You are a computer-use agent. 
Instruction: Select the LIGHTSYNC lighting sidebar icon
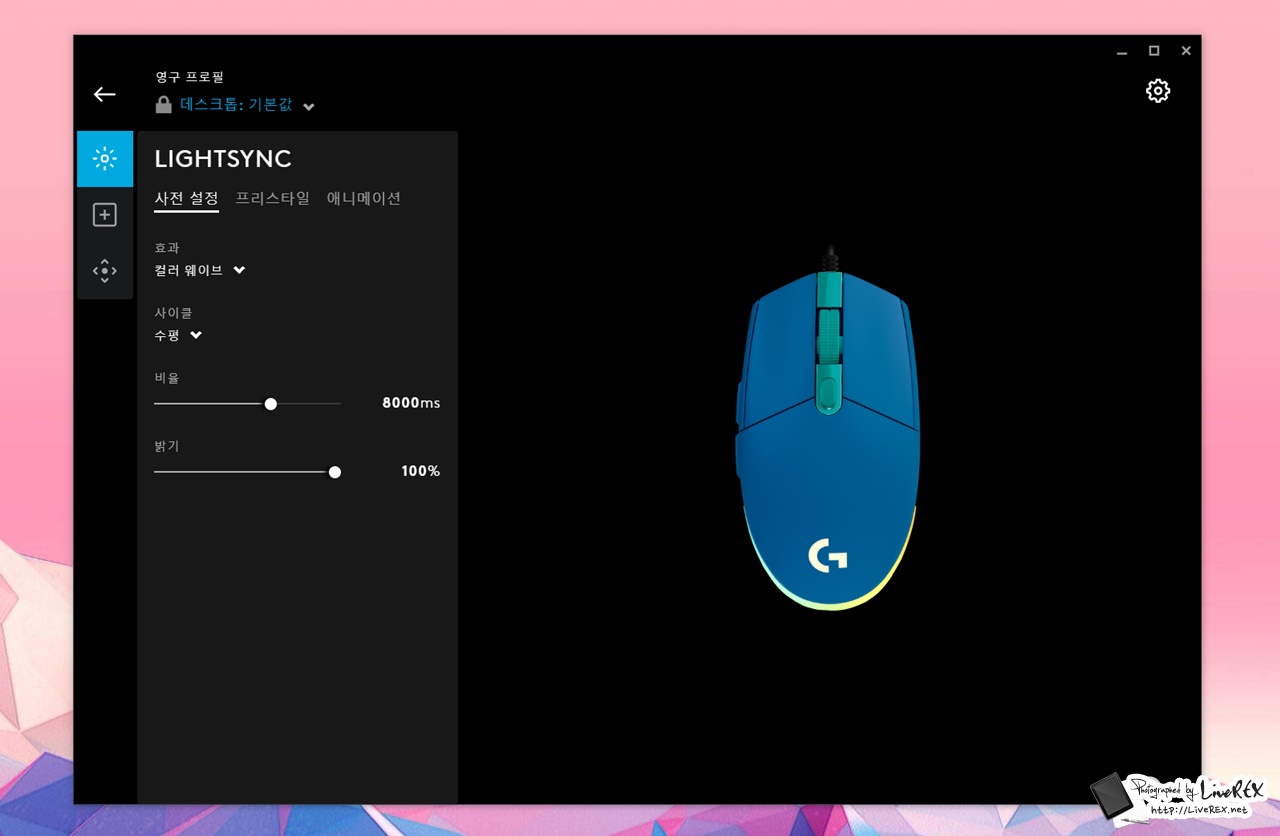coord(105,158)
